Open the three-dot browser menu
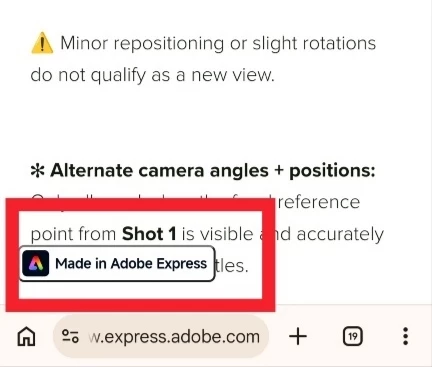The width and height of the screenshot is (432, 367). tap(405, 336)
